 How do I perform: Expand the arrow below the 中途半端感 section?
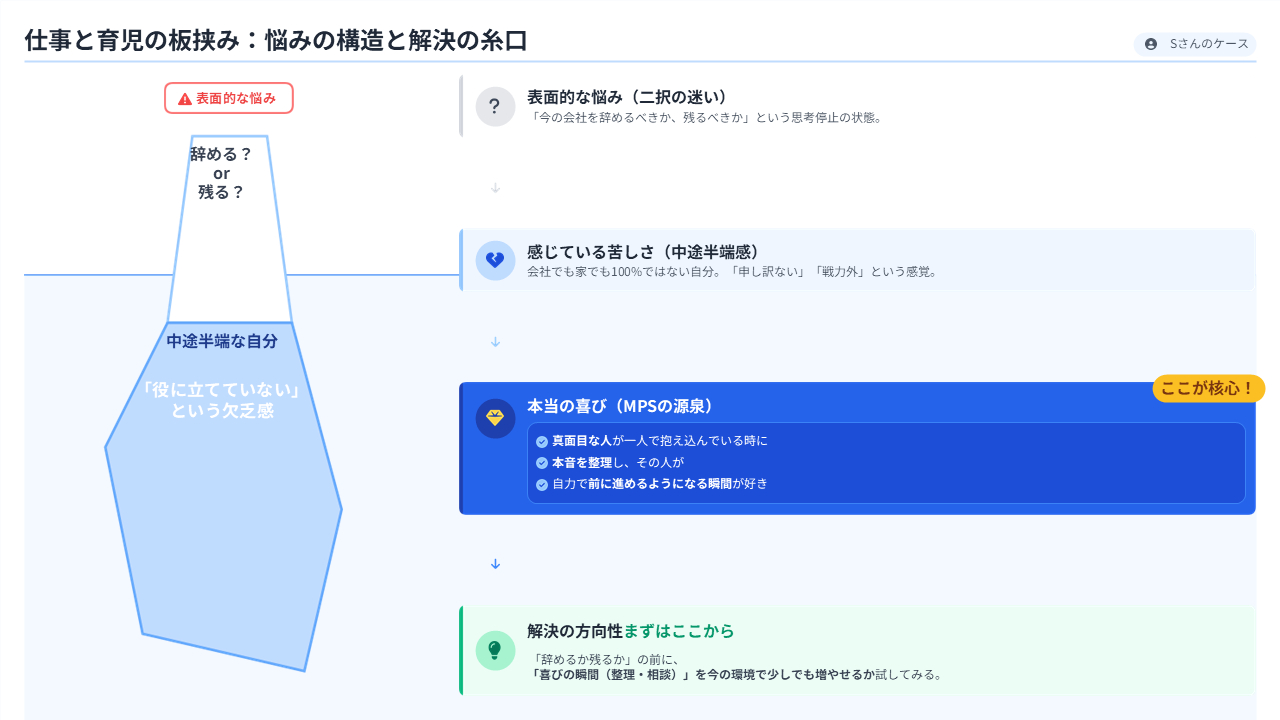pos(494,341)
